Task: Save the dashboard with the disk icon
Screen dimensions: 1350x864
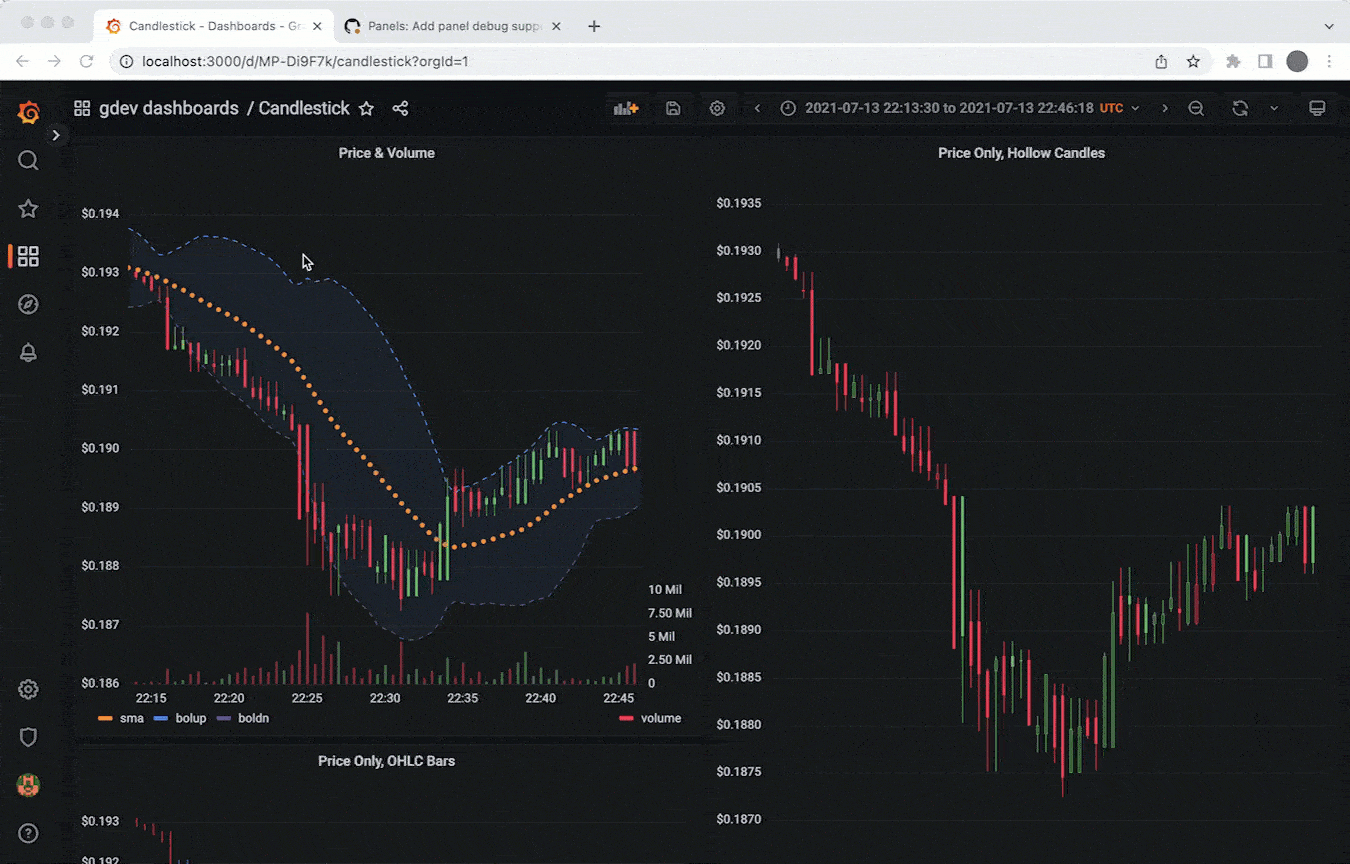Action: click(673, 108)
